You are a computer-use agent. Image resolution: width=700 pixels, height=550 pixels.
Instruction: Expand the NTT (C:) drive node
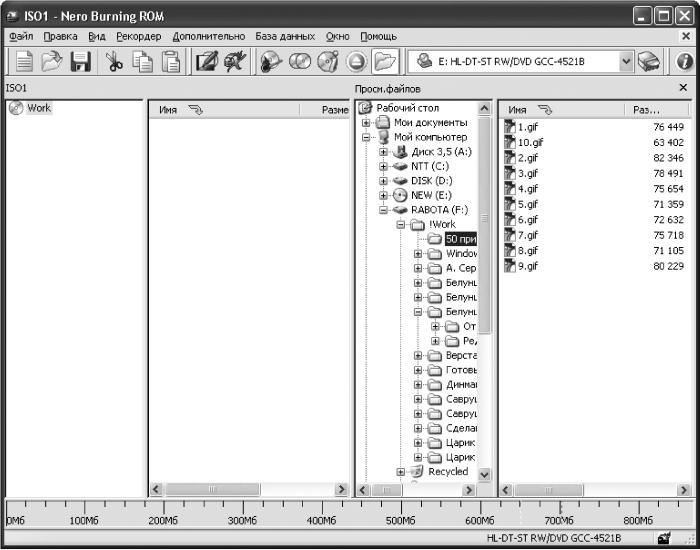tap(383, 167)
